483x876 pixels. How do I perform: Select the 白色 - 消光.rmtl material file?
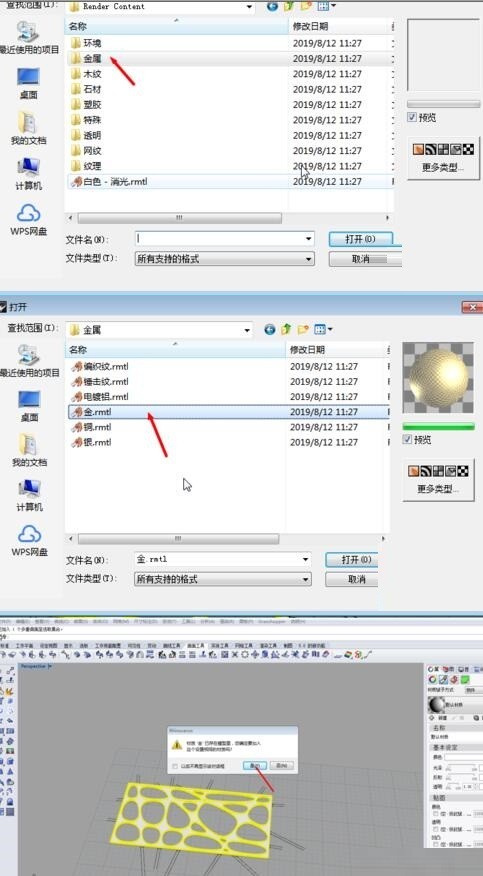coord(109,182)
